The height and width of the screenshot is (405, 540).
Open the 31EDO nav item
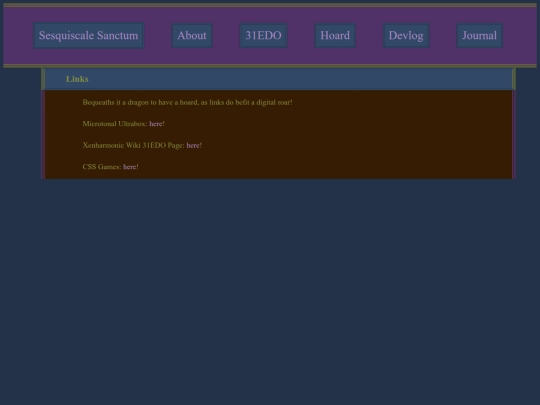pos(263,35)
